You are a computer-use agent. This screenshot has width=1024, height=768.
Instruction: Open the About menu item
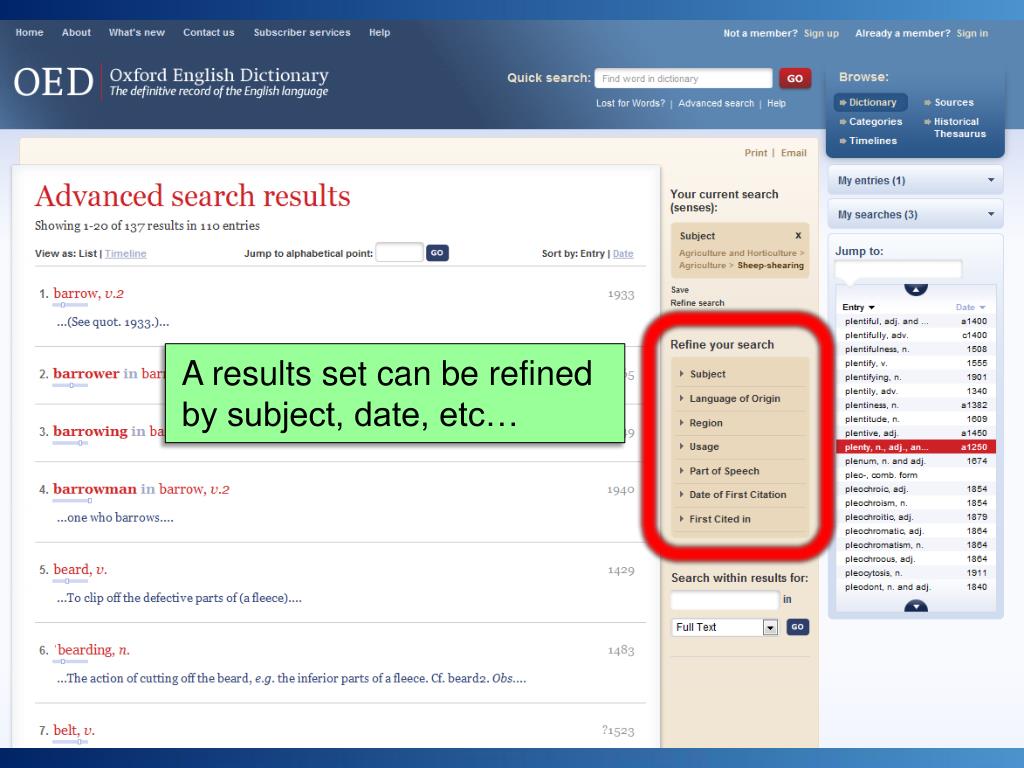76,32
